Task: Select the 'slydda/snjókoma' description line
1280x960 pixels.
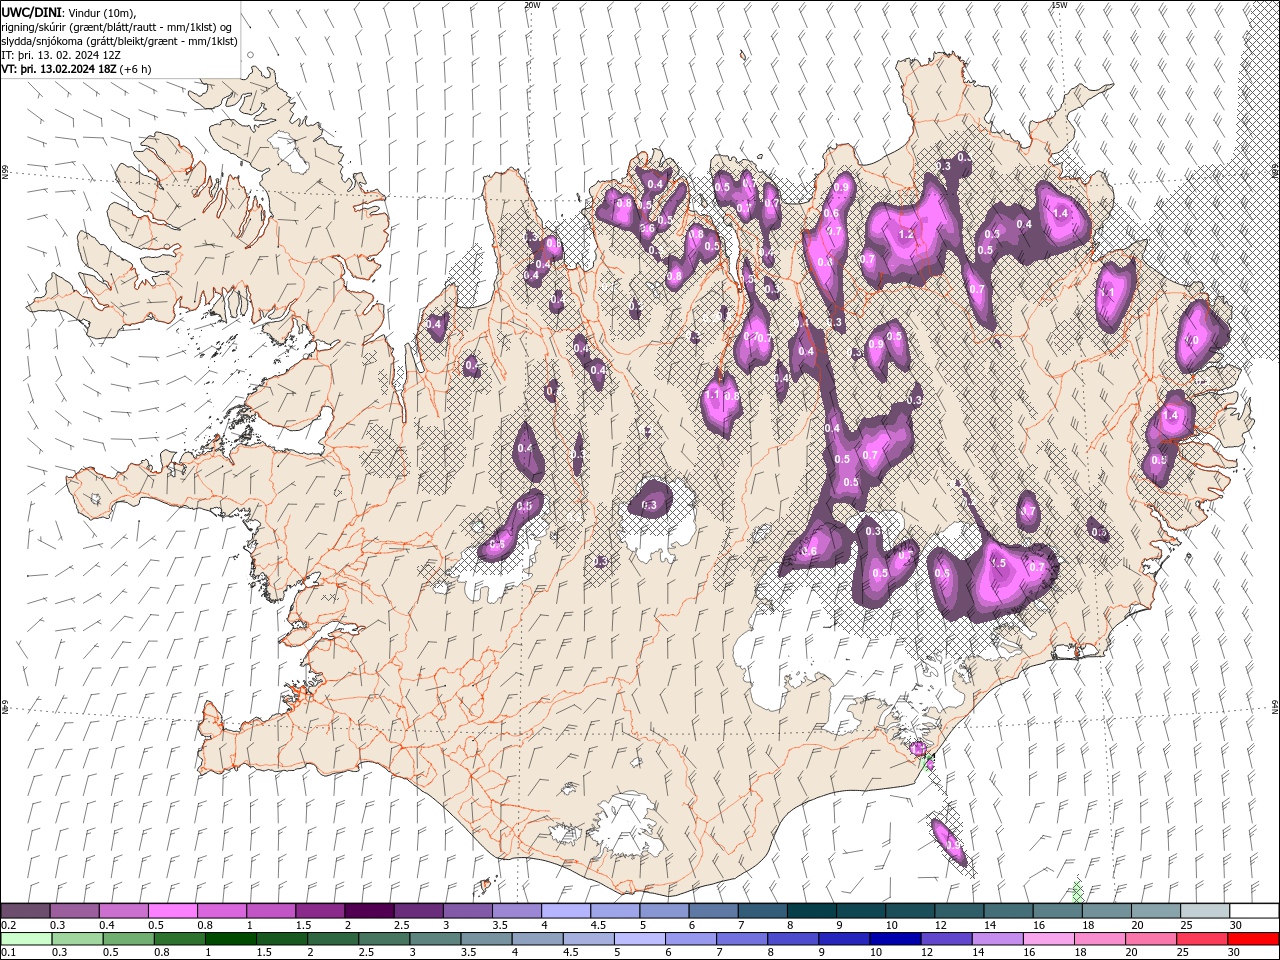Action: pos(120,41)
